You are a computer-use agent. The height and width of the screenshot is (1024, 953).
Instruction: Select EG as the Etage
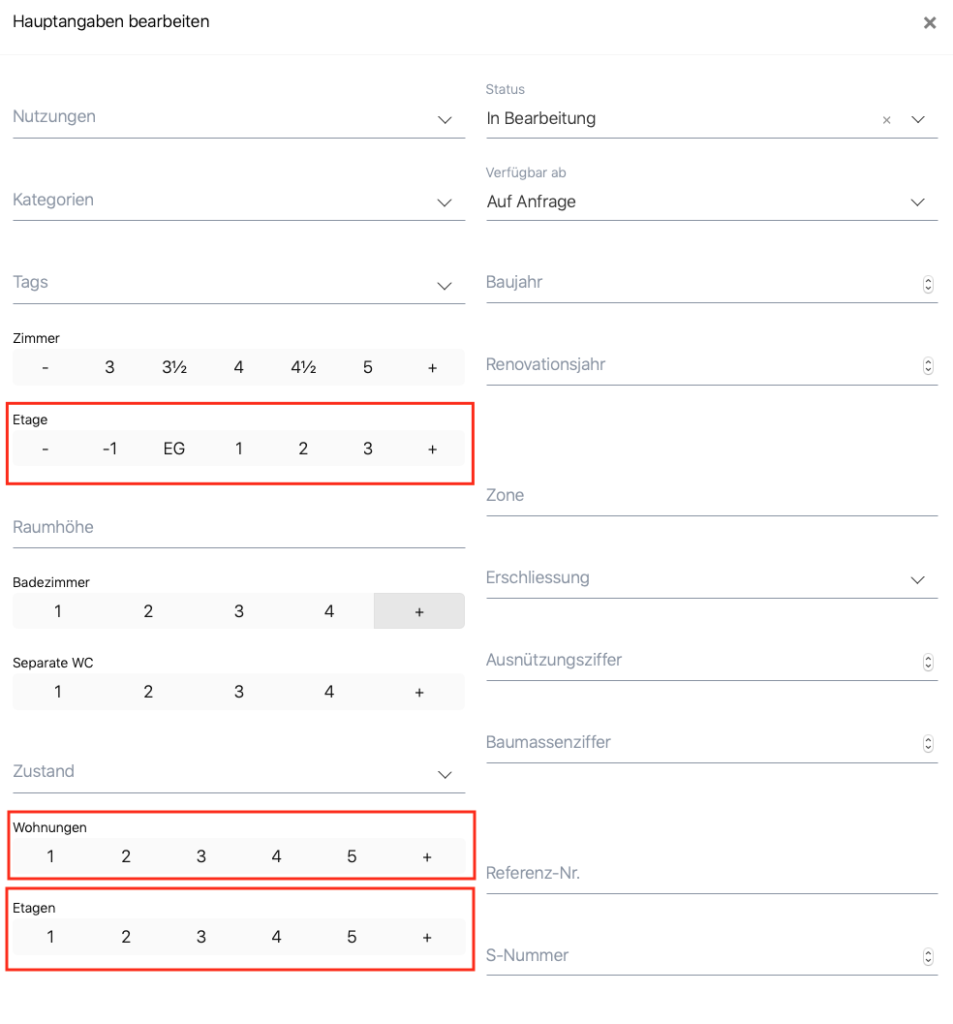pos(174,450)
